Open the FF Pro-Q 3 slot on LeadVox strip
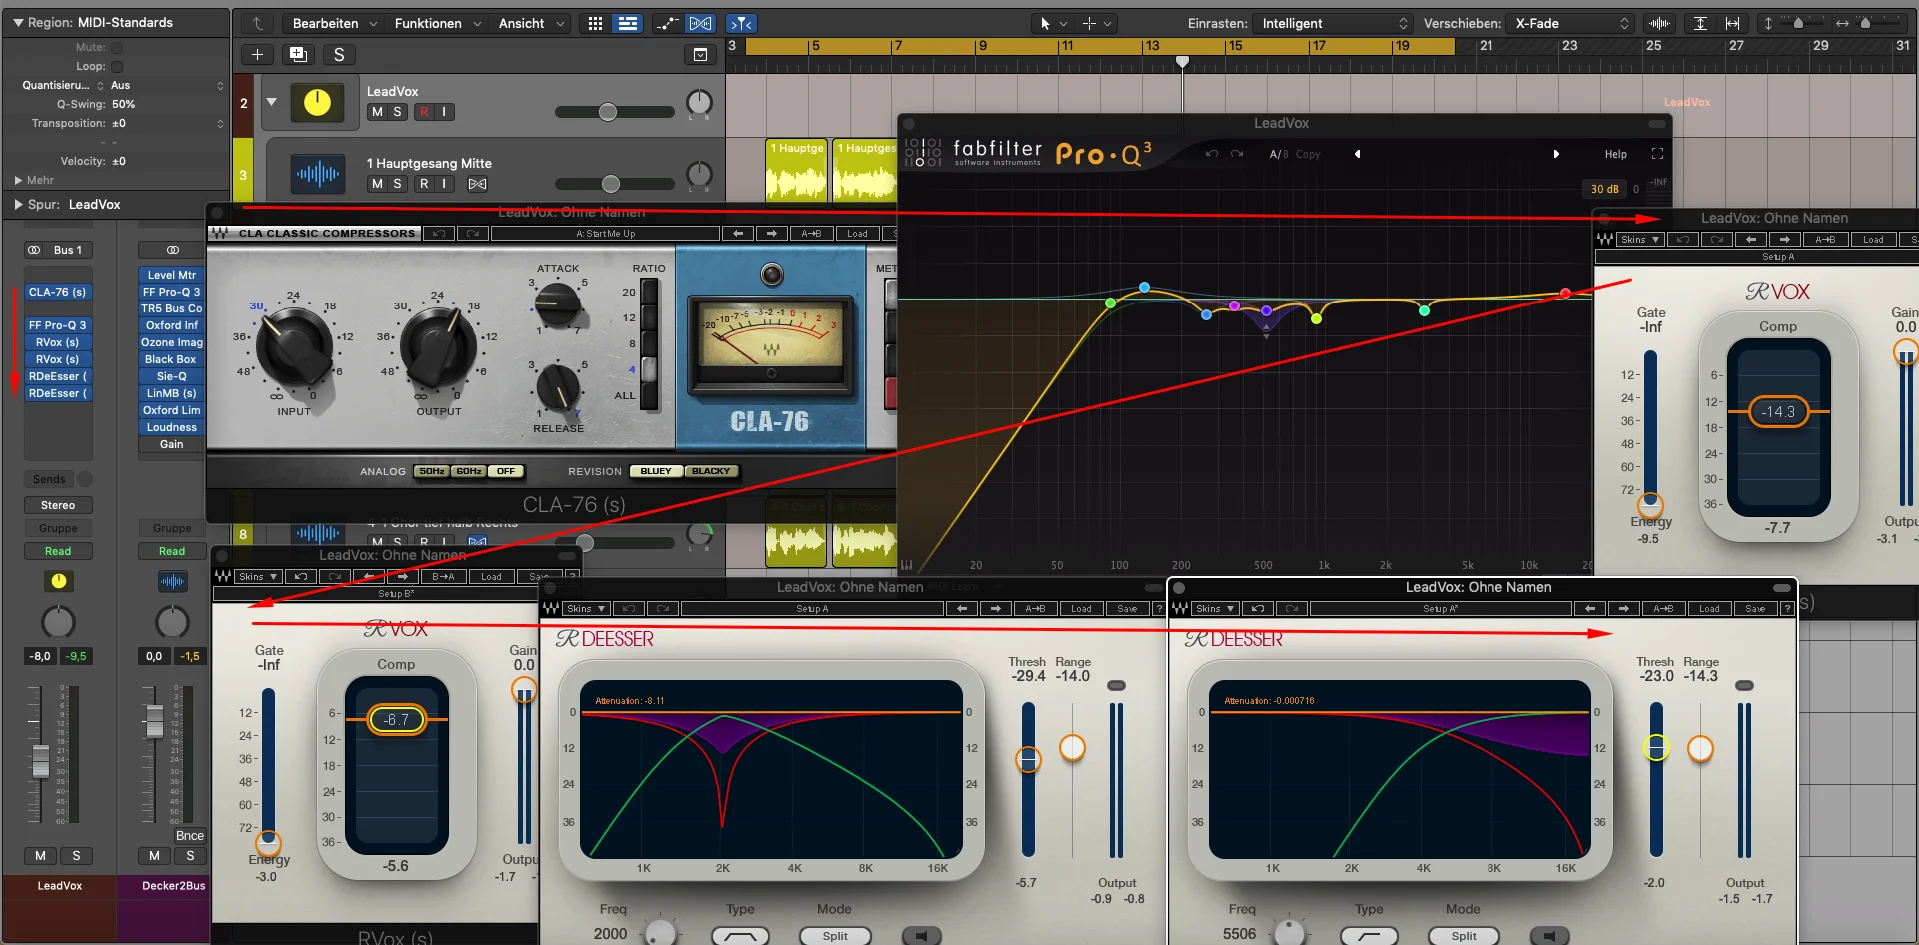 coord(58,325)
